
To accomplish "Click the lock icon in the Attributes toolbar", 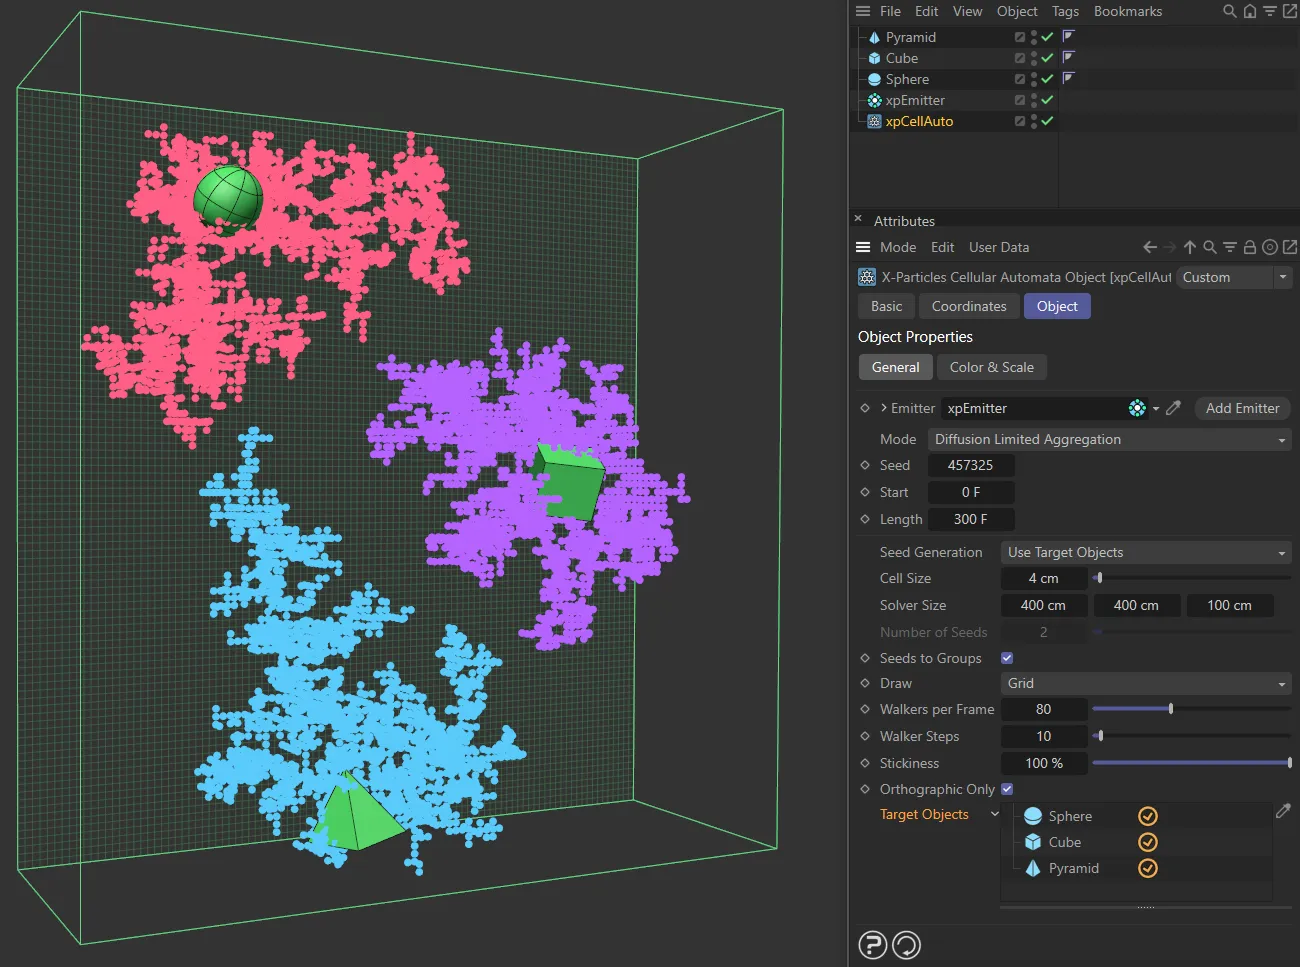I will 1249,247.
